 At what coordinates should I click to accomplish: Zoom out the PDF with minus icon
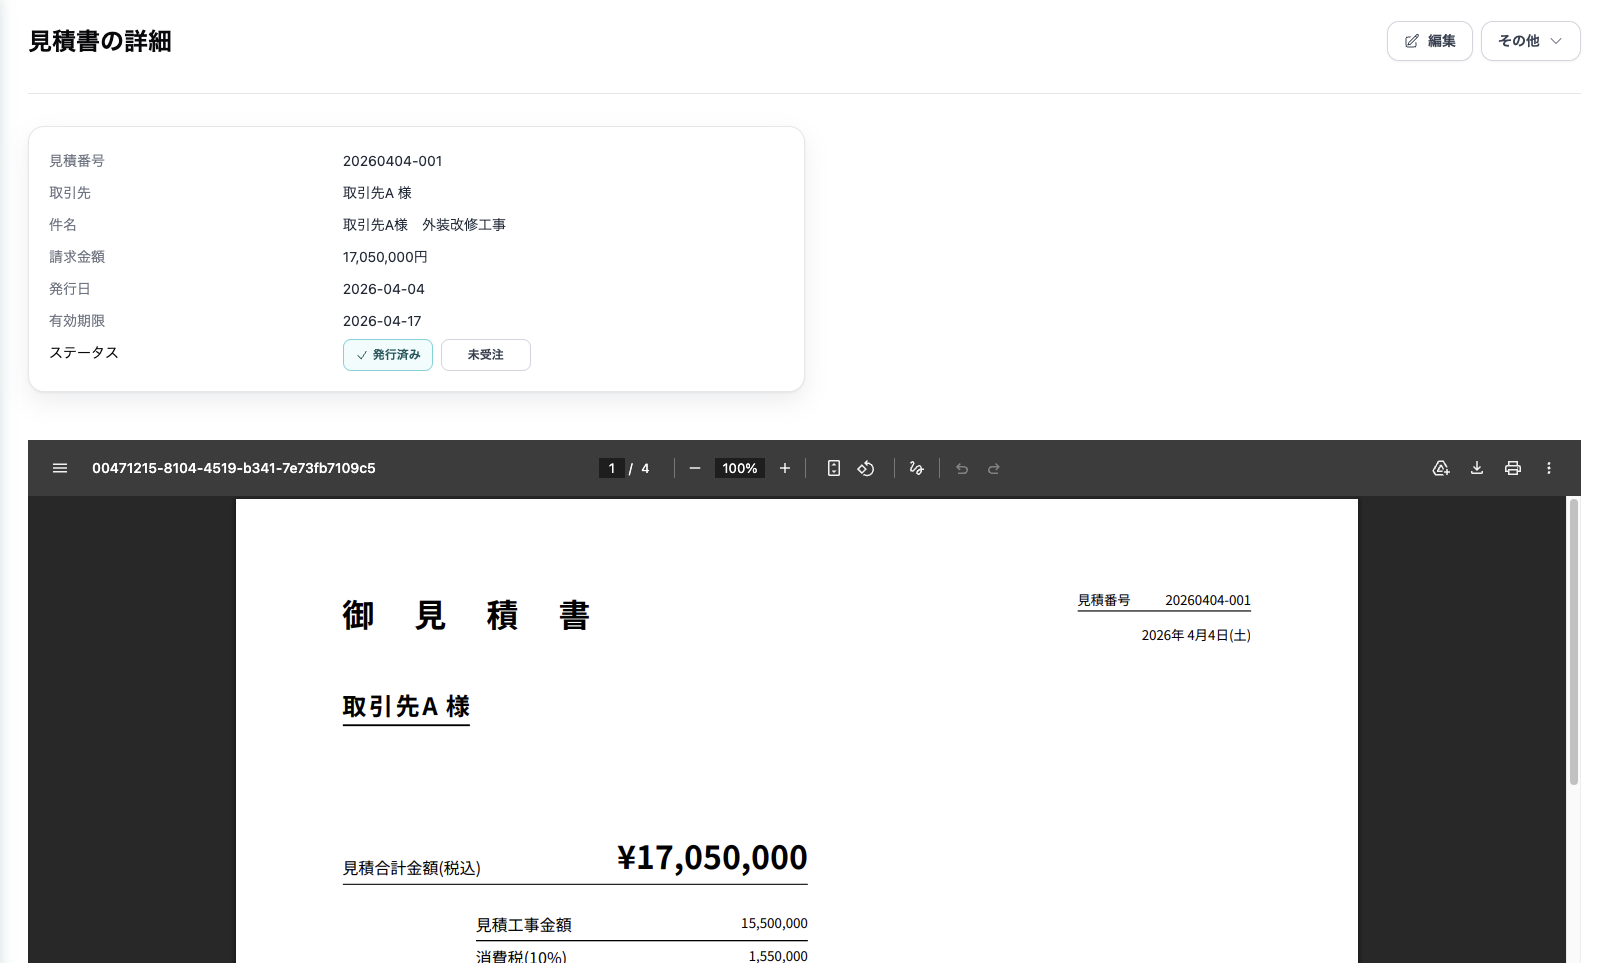point(695,468)
